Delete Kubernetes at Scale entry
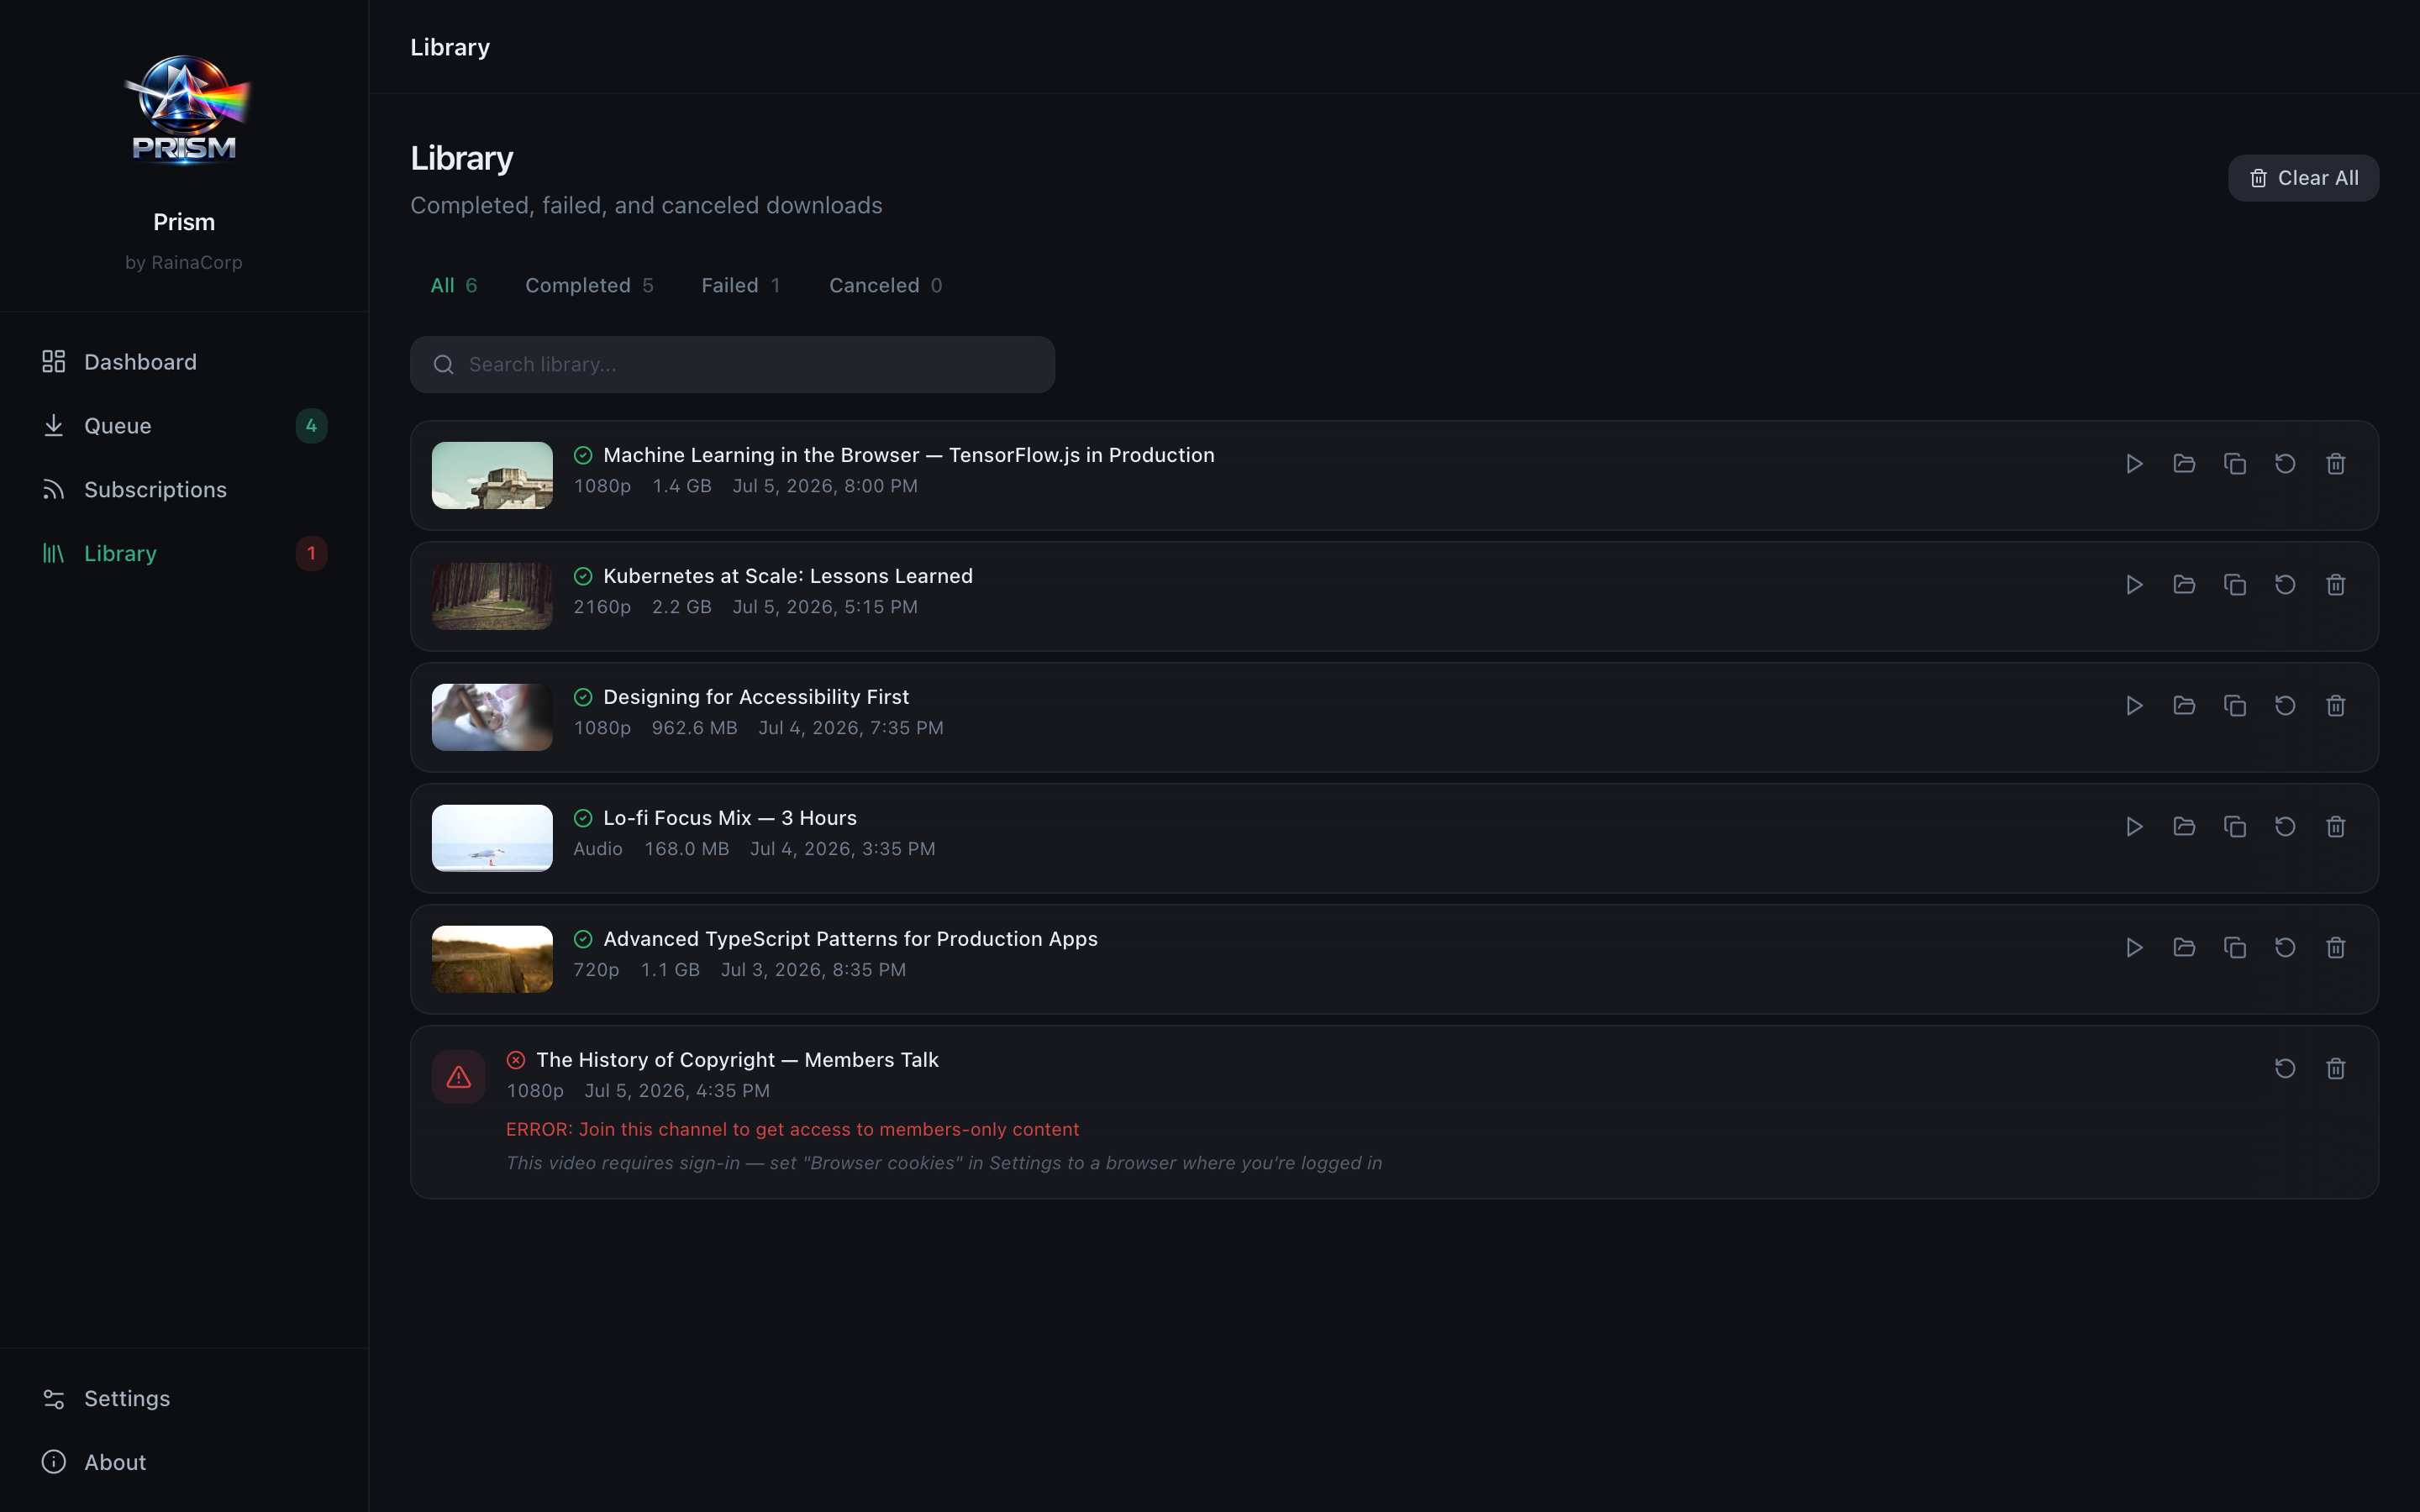The height and width of the screenshot is (1512, 2420). click(2336, 585)
